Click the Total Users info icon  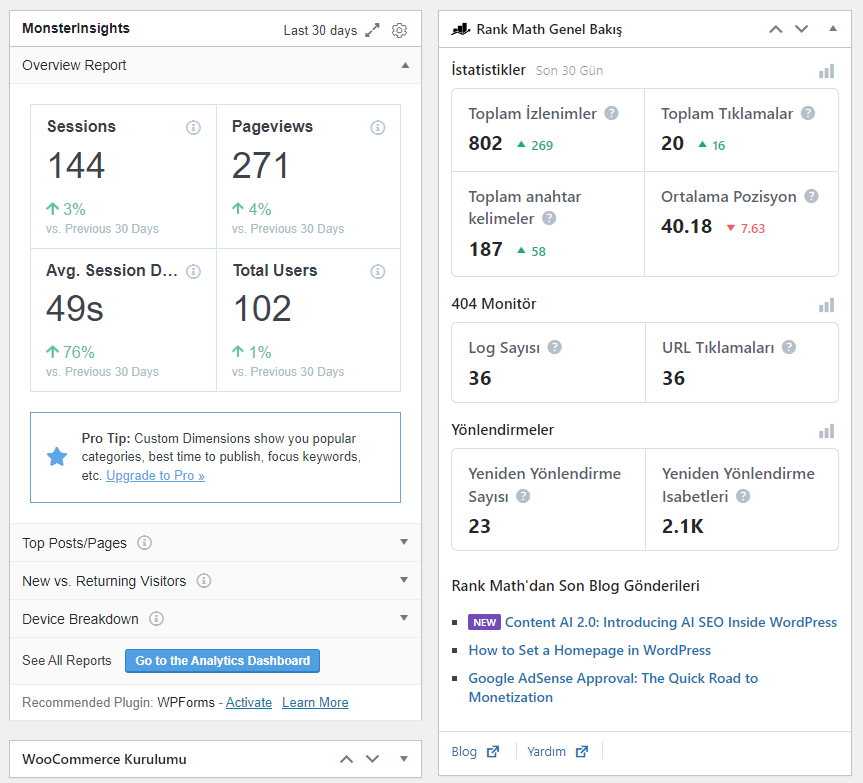[x=378, y=271]
